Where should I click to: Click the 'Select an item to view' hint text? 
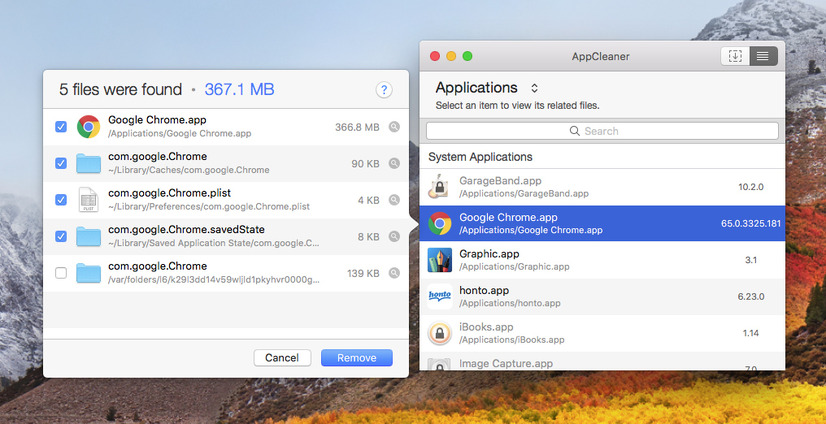click(517, 105)
